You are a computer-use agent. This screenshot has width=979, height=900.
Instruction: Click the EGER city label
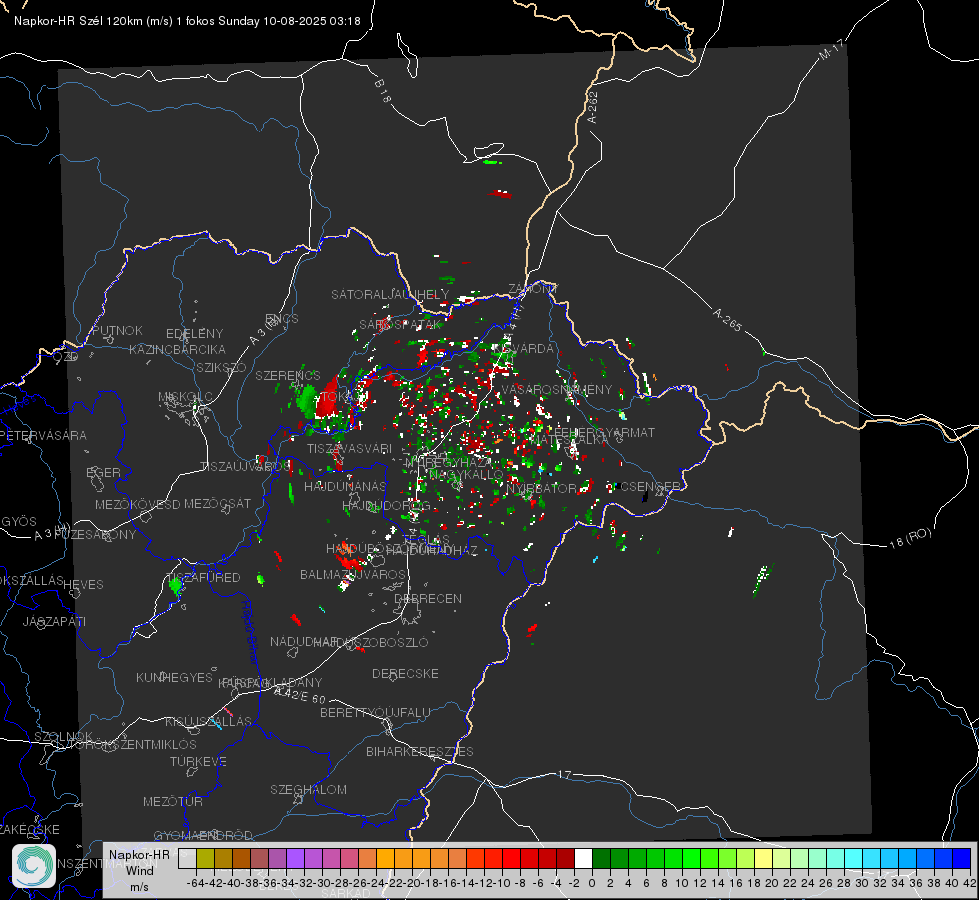pos(103,472)
